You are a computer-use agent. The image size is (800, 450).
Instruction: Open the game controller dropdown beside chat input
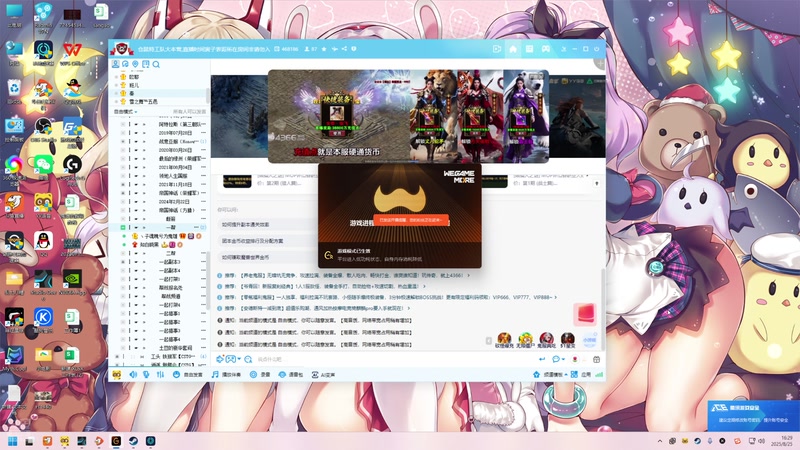tap(233, 359)
